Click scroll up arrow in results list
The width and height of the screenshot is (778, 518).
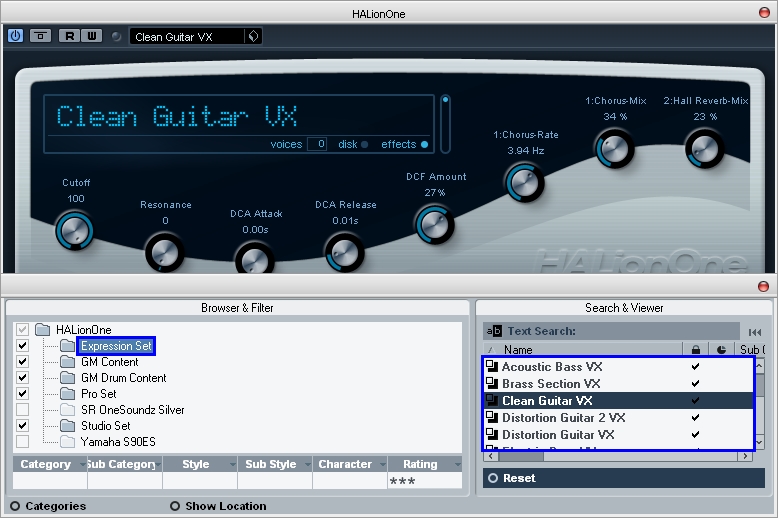coord(759,366)
